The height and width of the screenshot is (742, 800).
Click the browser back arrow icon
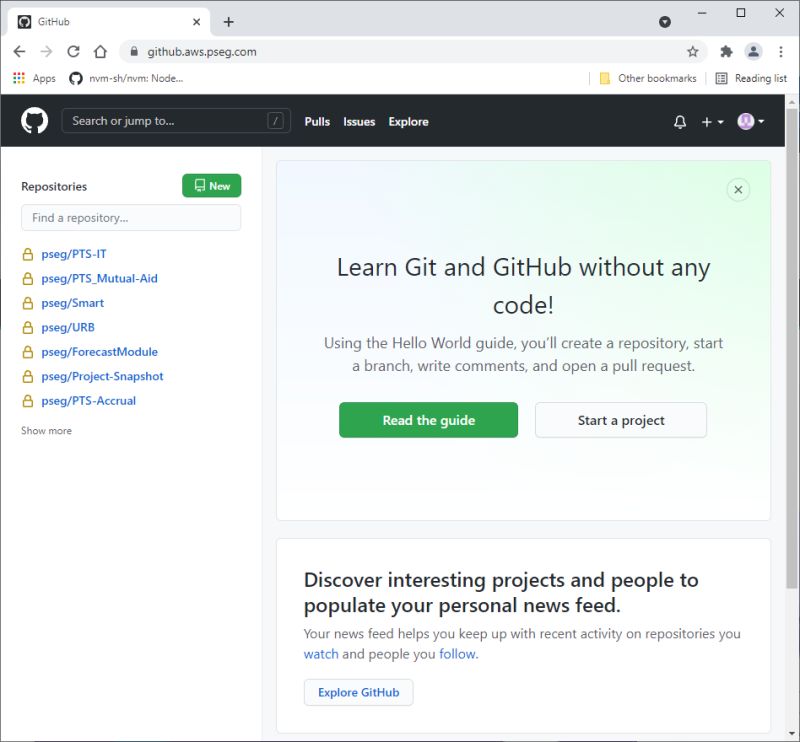click(x=19, y=51)
